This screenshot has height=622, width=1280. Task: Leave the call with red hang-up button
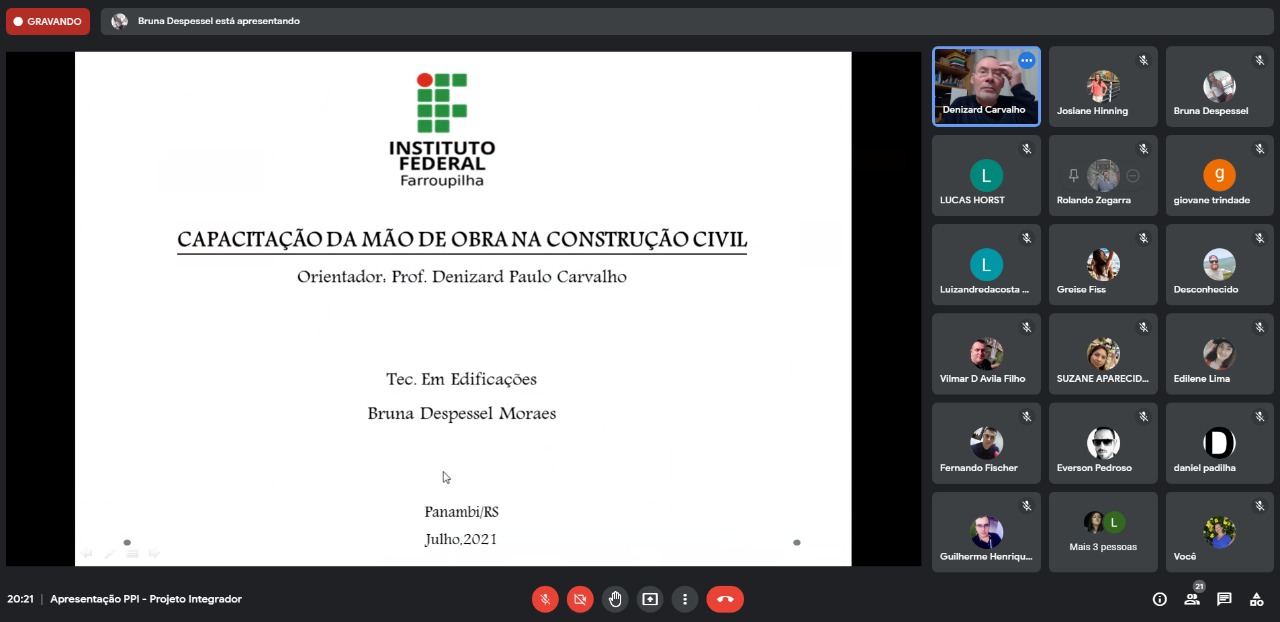725,599
